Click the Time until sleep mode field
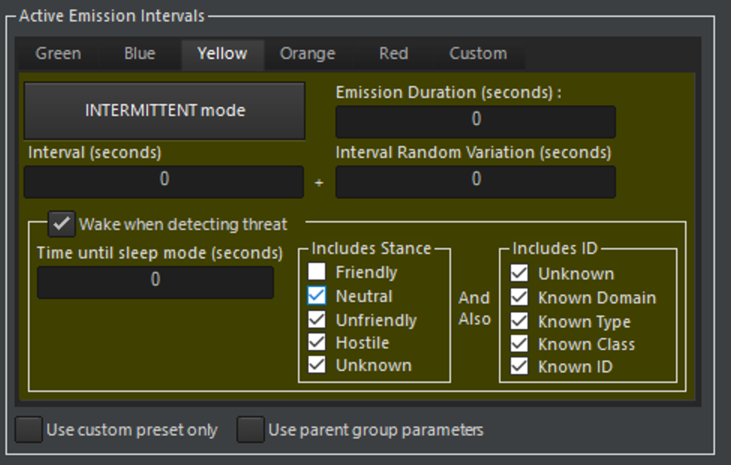The width and height of the screenshot is (731, 465). 155,281
